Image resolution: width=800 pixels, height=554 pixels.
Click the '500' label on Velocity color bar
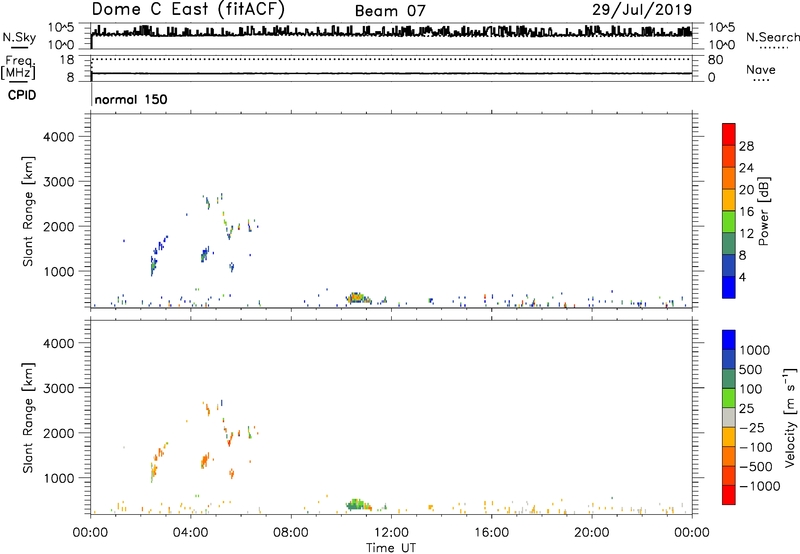[751, 369]
